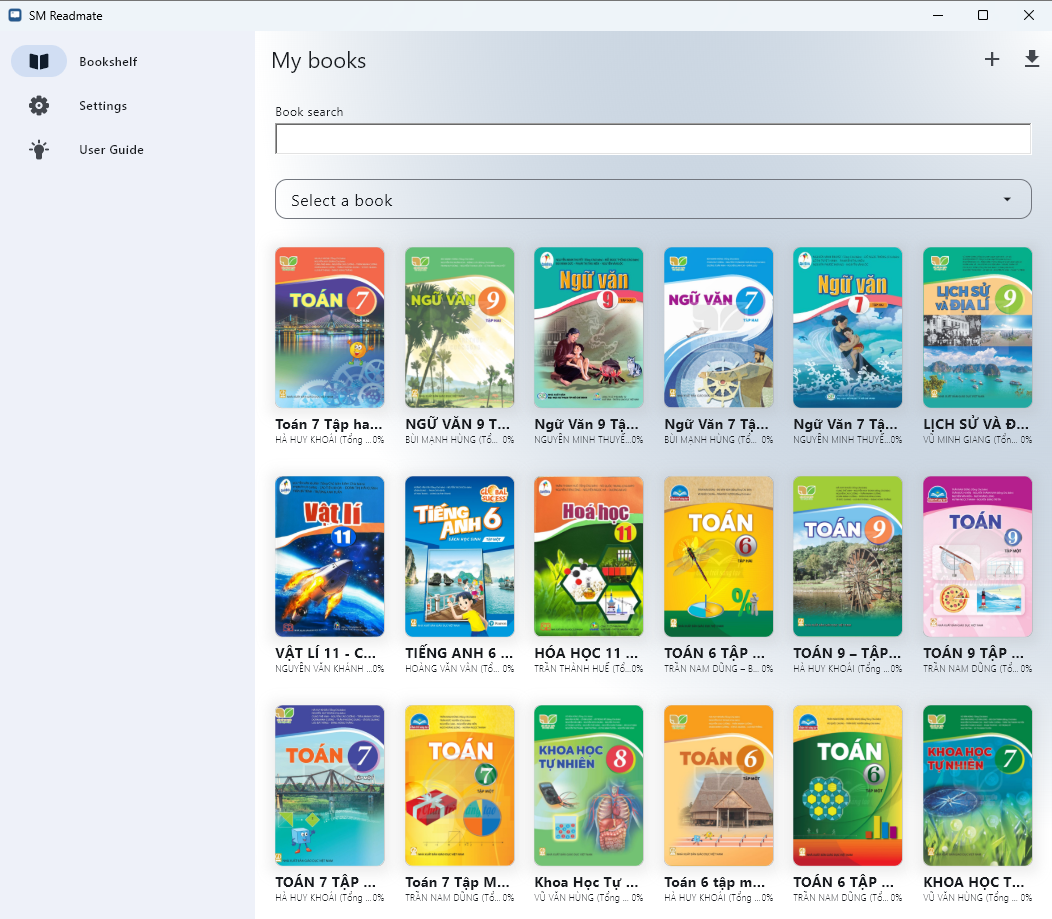The width and height of the screenshot is (1052, 919).
Task: Click the User Guide lightbulb icon
Action: point(39,150)
